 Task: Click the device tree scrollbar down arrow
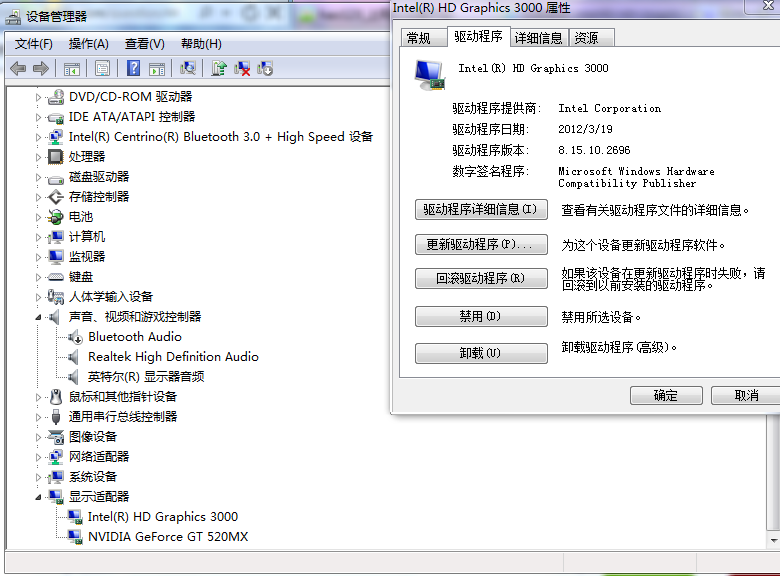pyautogui.click(x=774, y=540)
